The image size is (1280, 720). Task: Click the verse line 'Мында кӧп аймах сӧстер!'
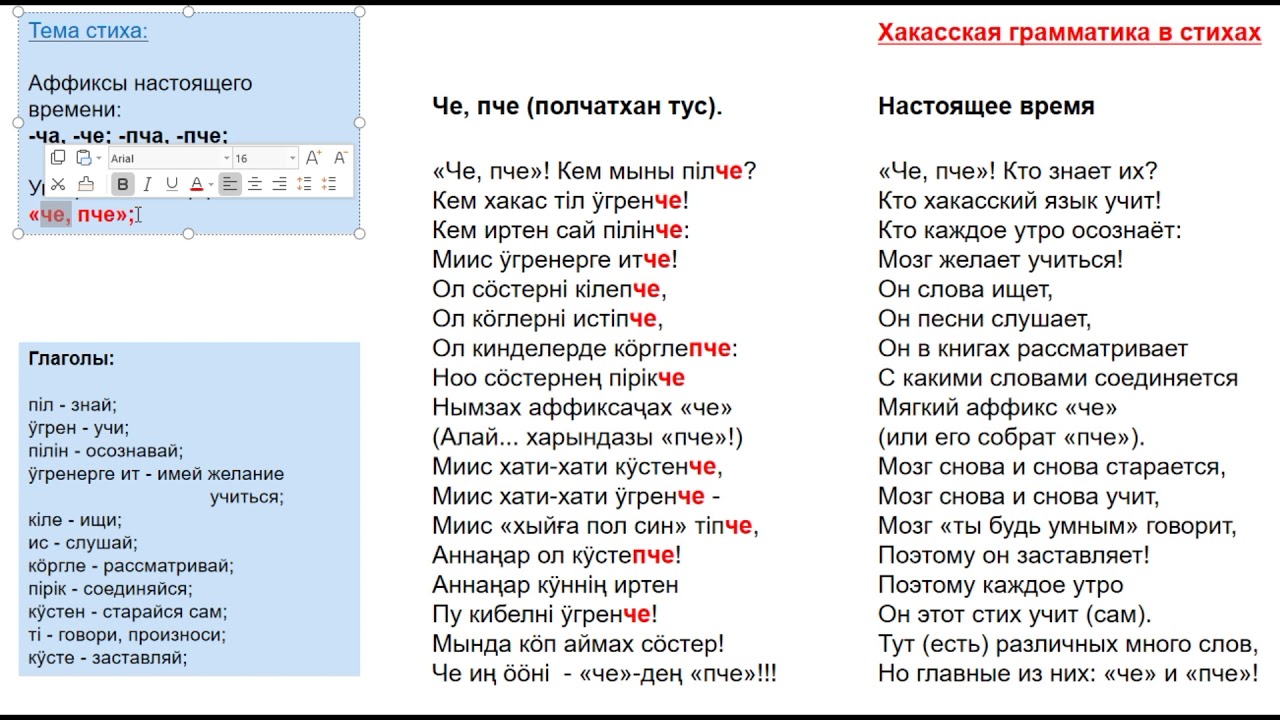pyautogui.click(x=578, y=644)
